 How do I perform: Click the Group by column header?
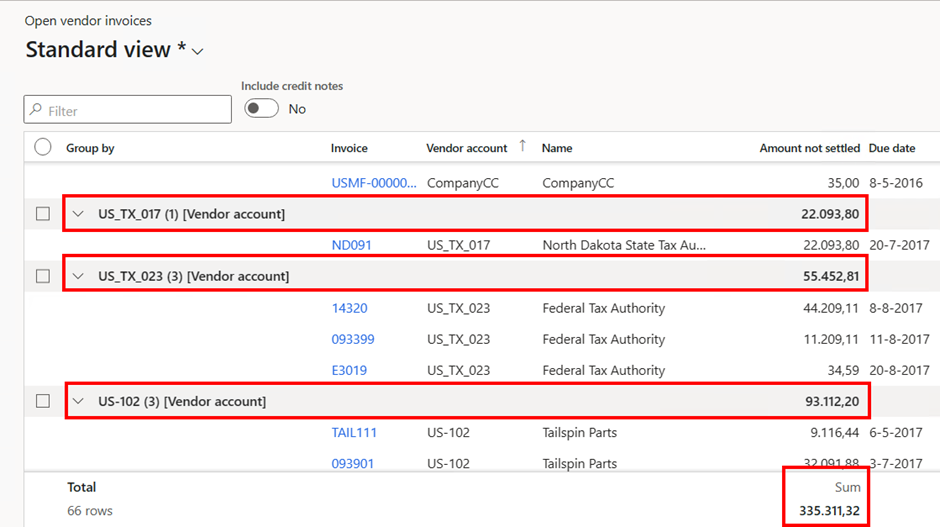[x=90, y=148]
